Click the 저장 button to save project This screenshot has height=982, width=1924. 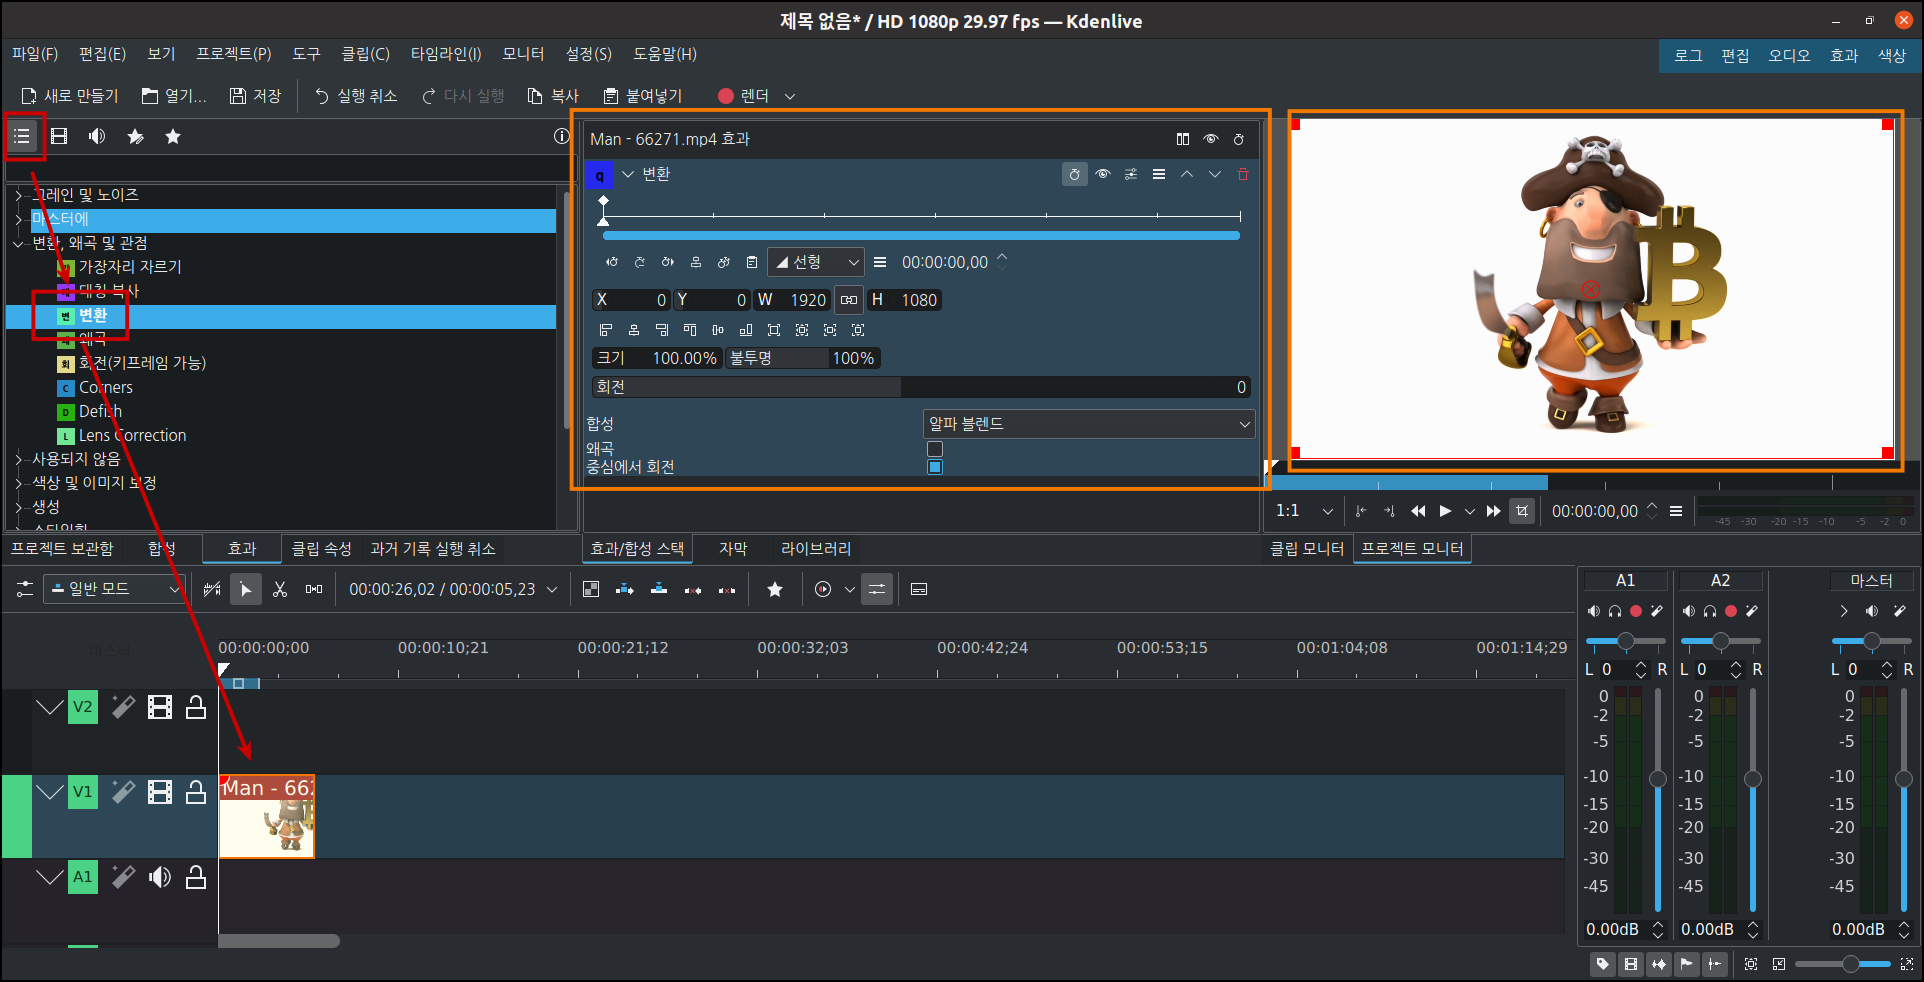point(256,95)
